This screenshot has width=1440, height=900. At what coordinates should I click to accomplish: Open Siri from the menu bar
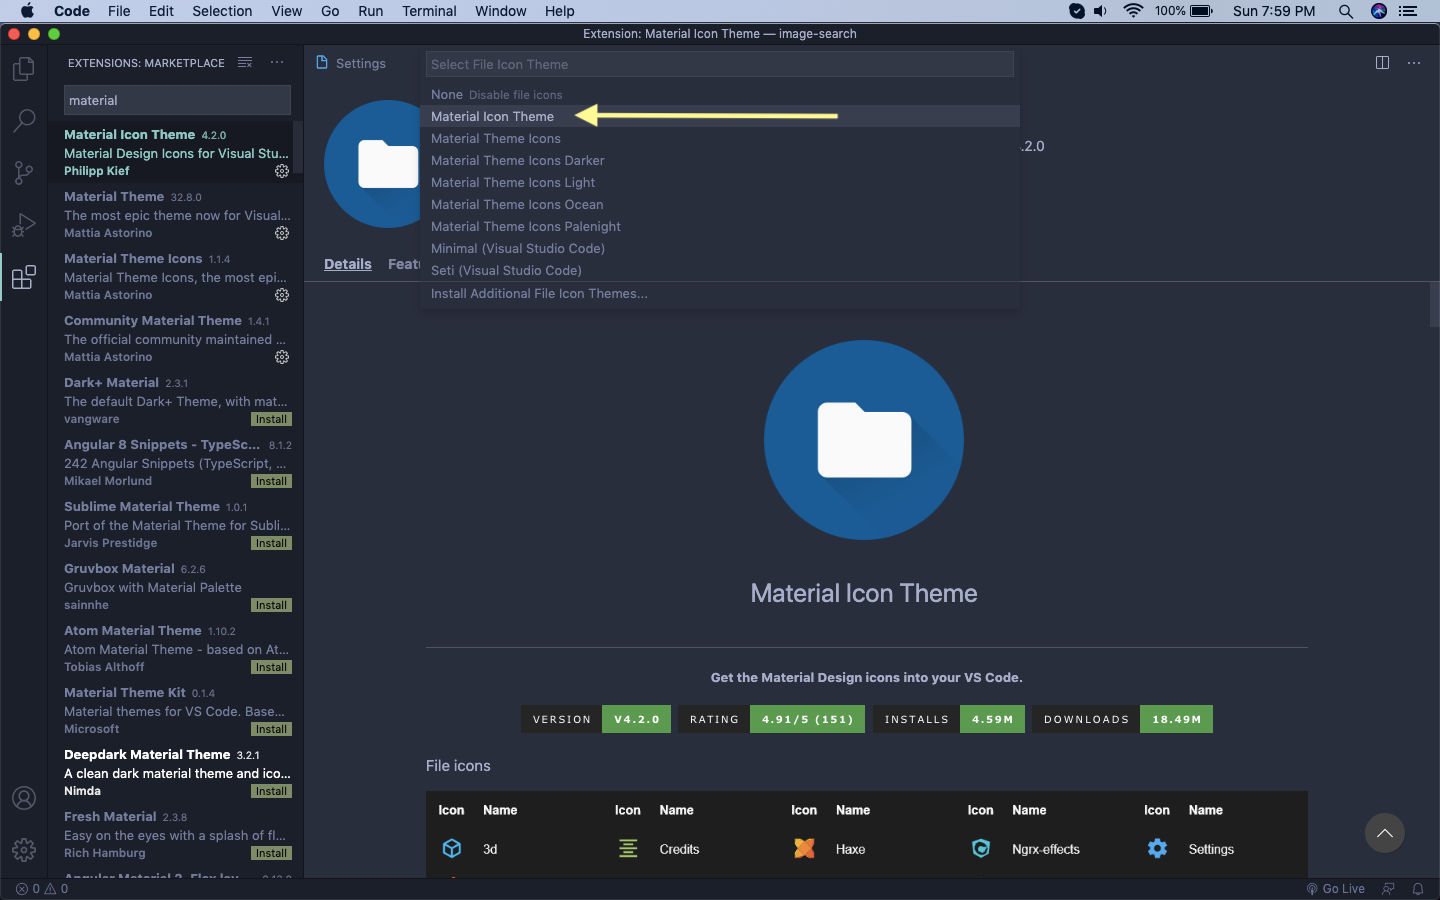point(1379,11)
